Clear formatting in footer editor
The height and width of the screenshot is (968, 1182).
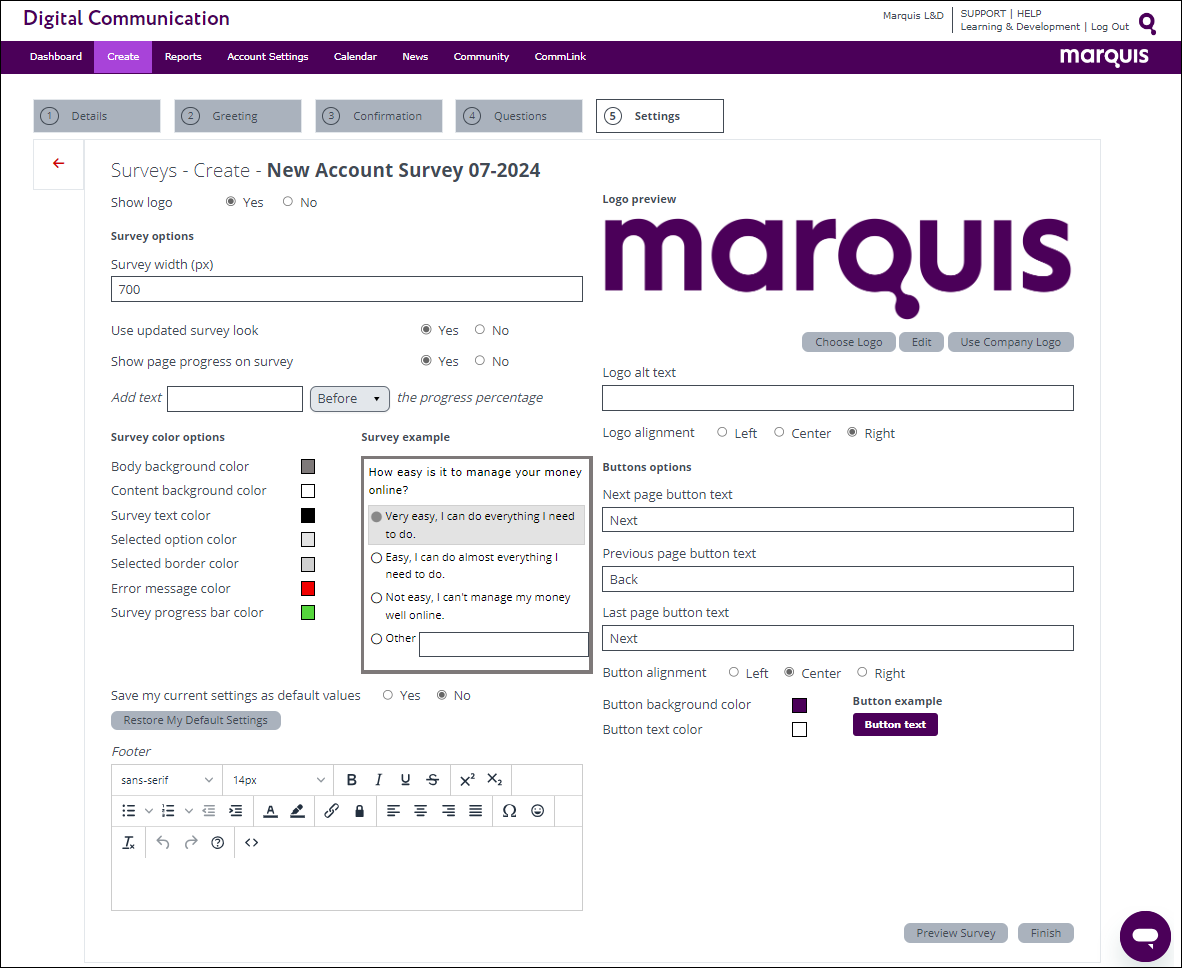(129, 843)
